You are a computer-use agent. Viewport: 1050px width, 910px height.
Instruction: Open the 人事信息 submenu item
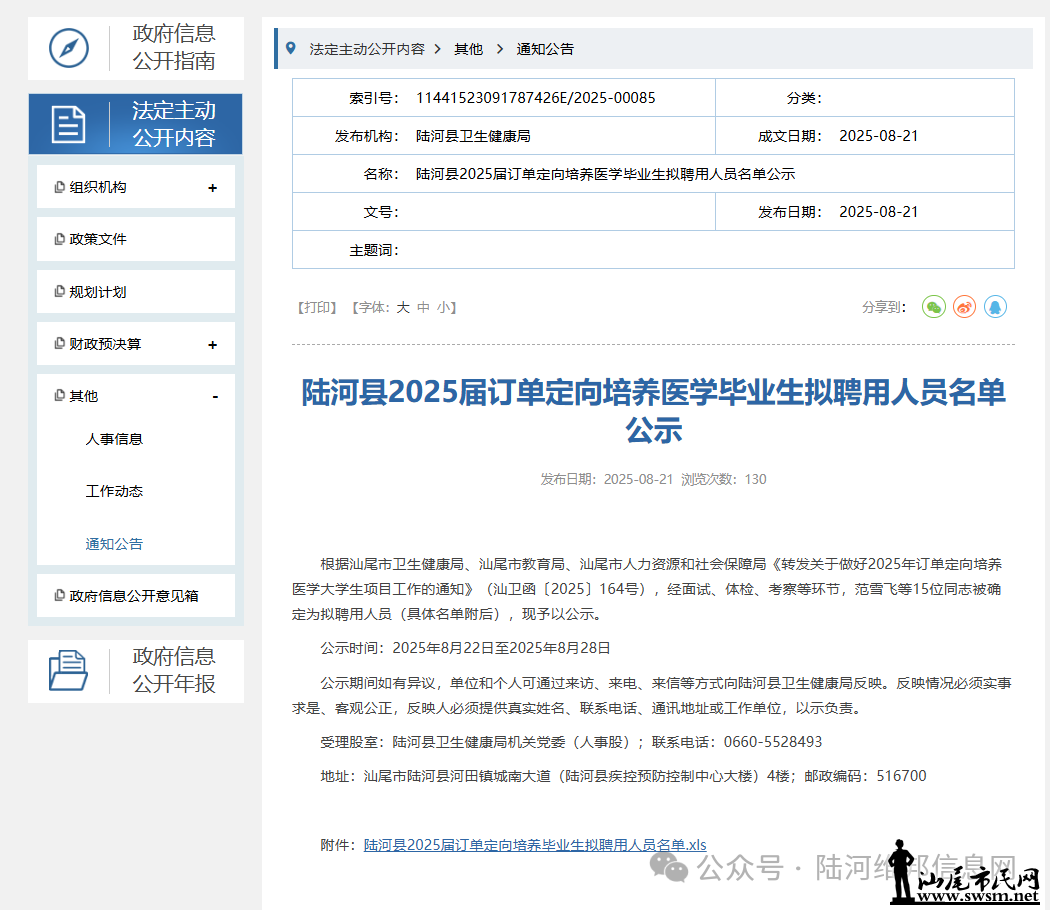click(x=114, y=439)
